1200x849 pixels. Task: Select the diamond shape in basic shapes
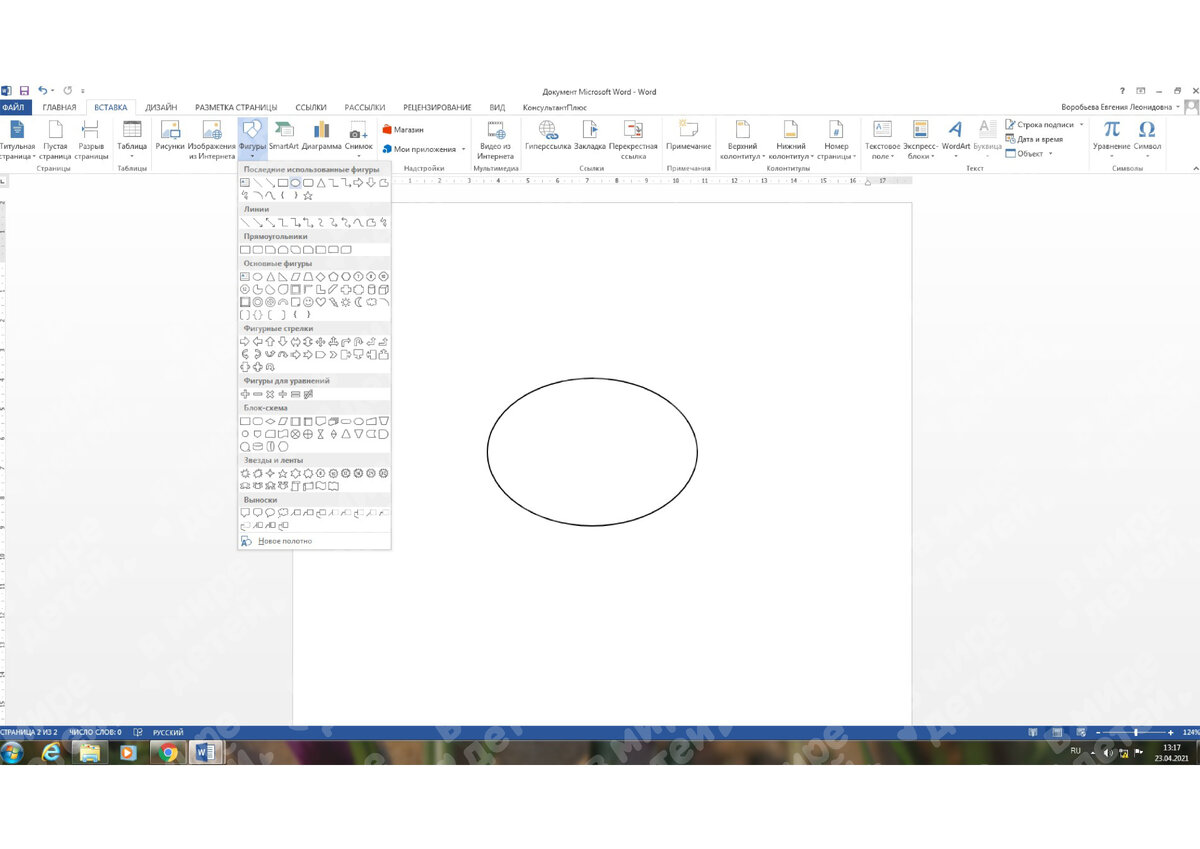pyautogui.click(x=320, y=276)
